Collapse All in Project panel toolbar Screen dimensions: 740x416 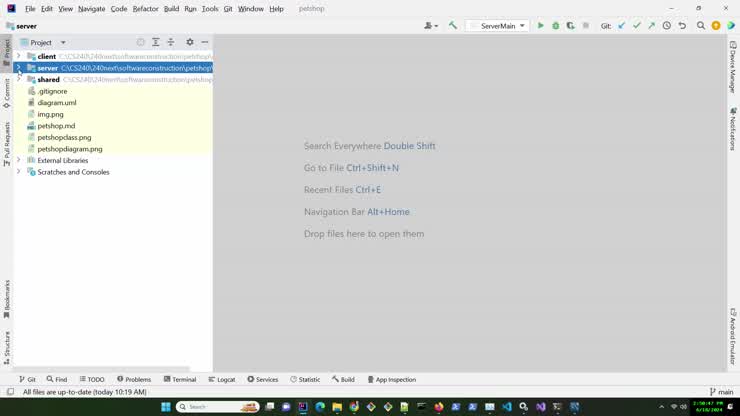(x=171, y=43)
